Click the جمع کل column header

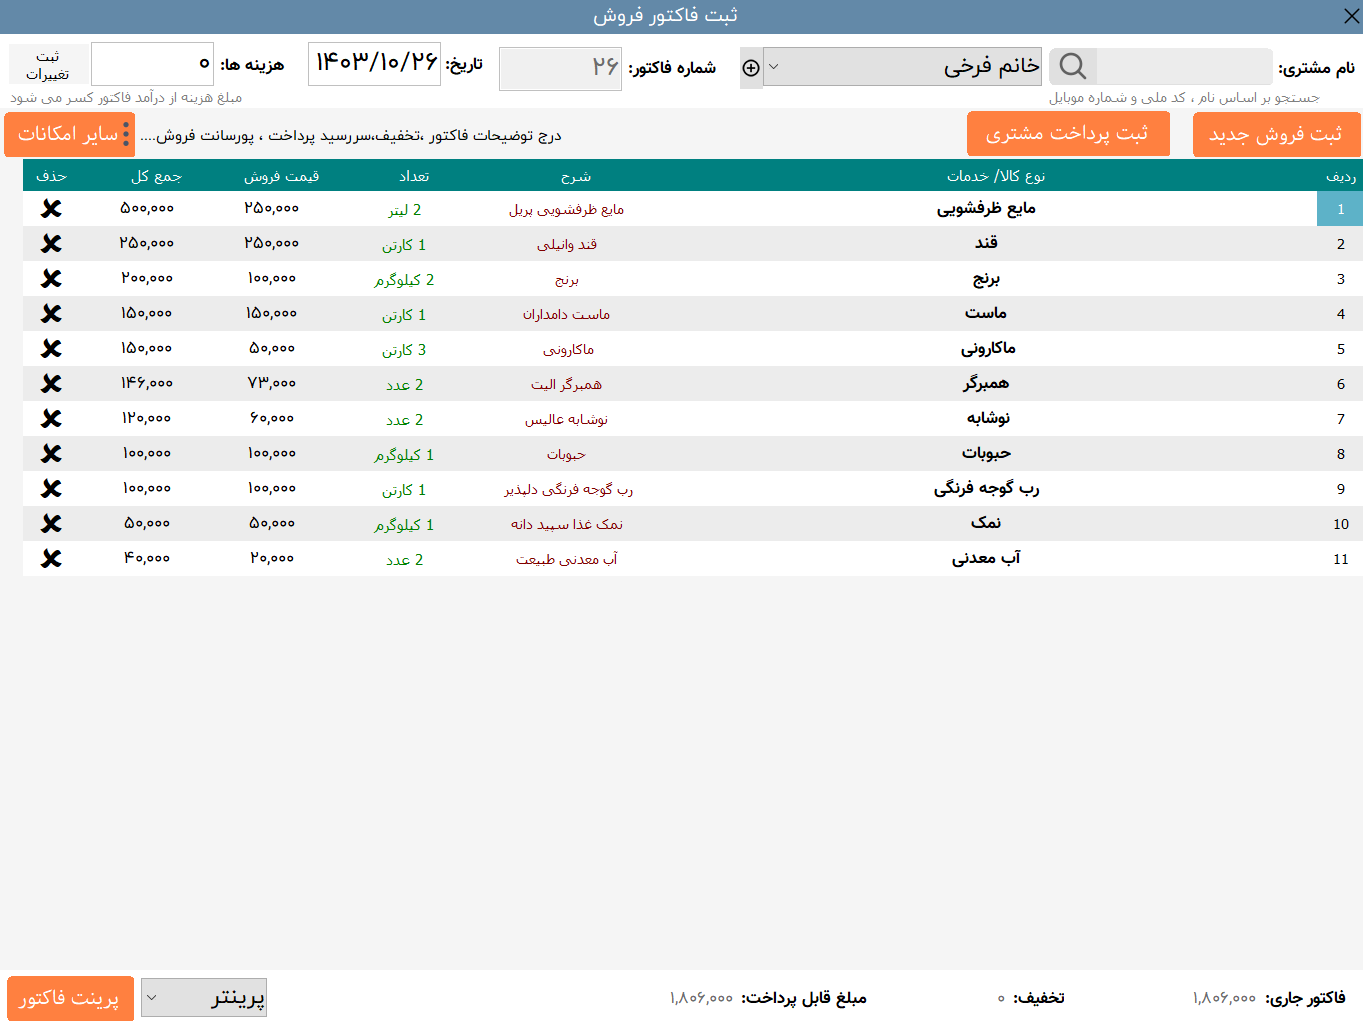click(x=156, y=176)
